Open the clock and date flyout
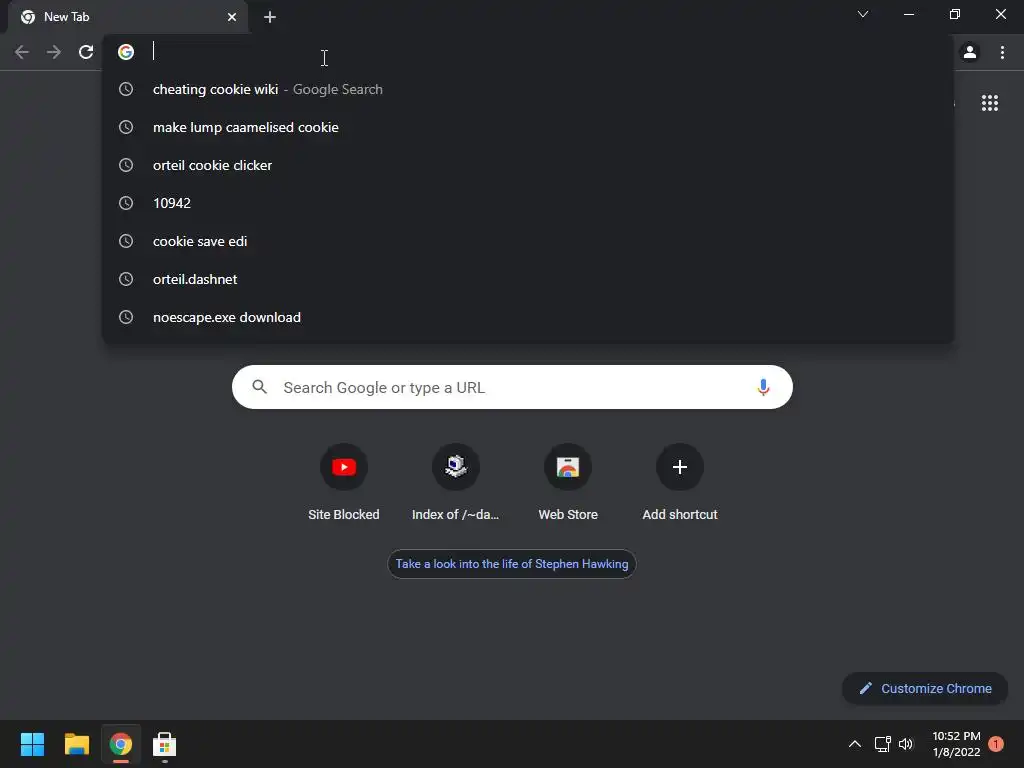1024x768 pixels. coord(956,744)
